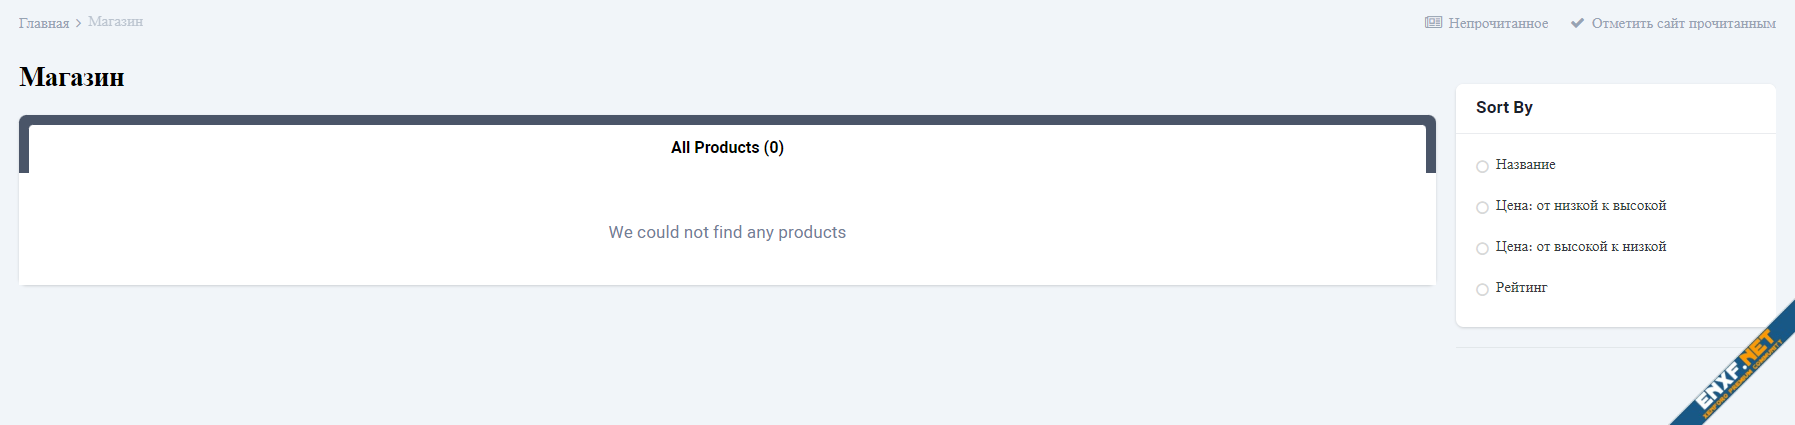Click the "We could not find any products" message
1795x425 pixels.
tap(727, 232)
